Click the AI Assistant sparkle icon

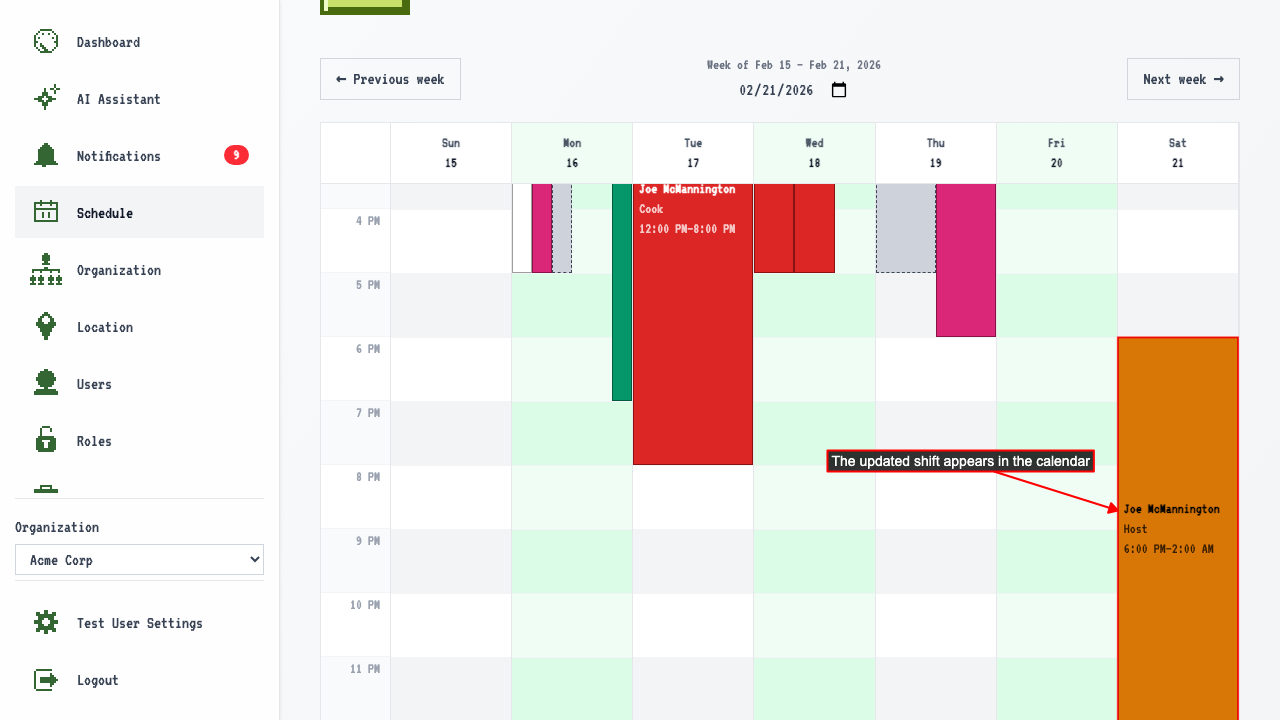click(46, 99)
